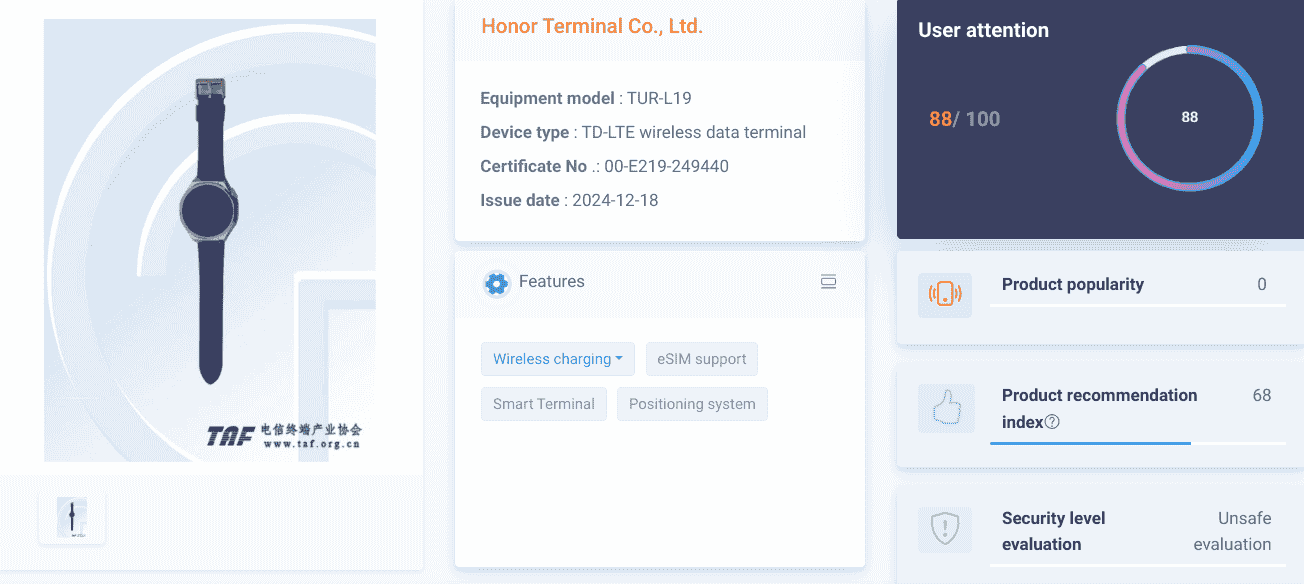Click the 88/100 attention score

pyautogui.click(x=964, y=119)
